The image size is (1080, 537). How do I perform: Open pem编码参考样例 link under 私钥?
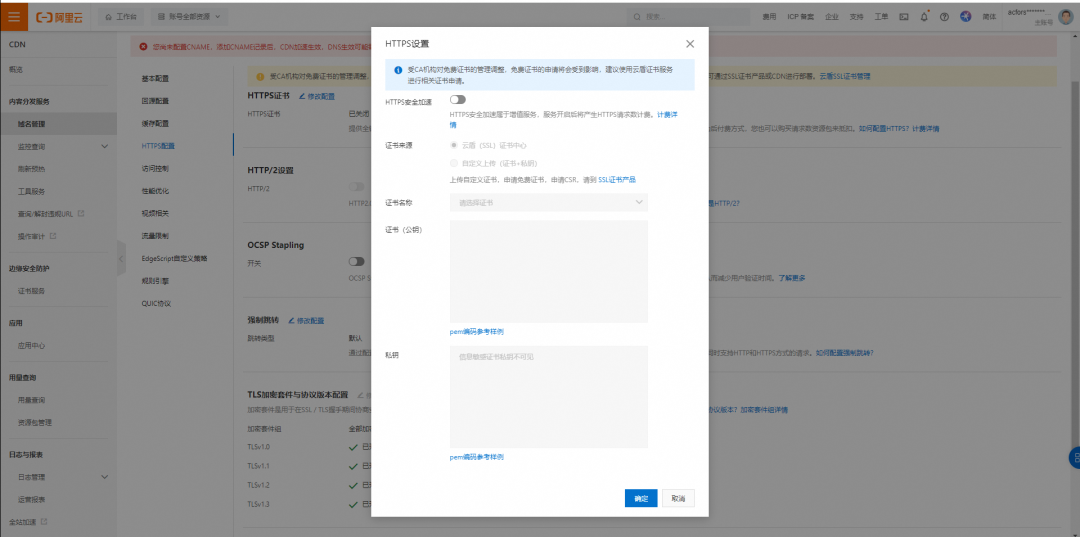click(x=477, y=457)
